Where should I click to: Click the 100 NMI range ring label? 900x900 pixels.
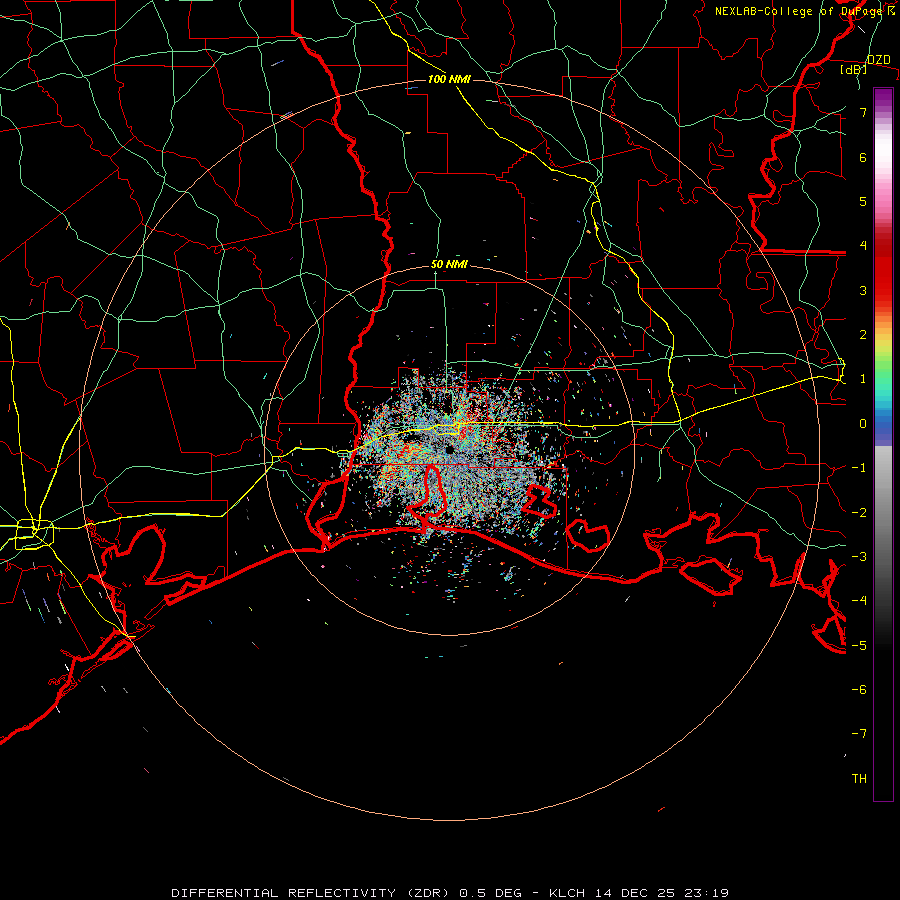coord(449,79)
